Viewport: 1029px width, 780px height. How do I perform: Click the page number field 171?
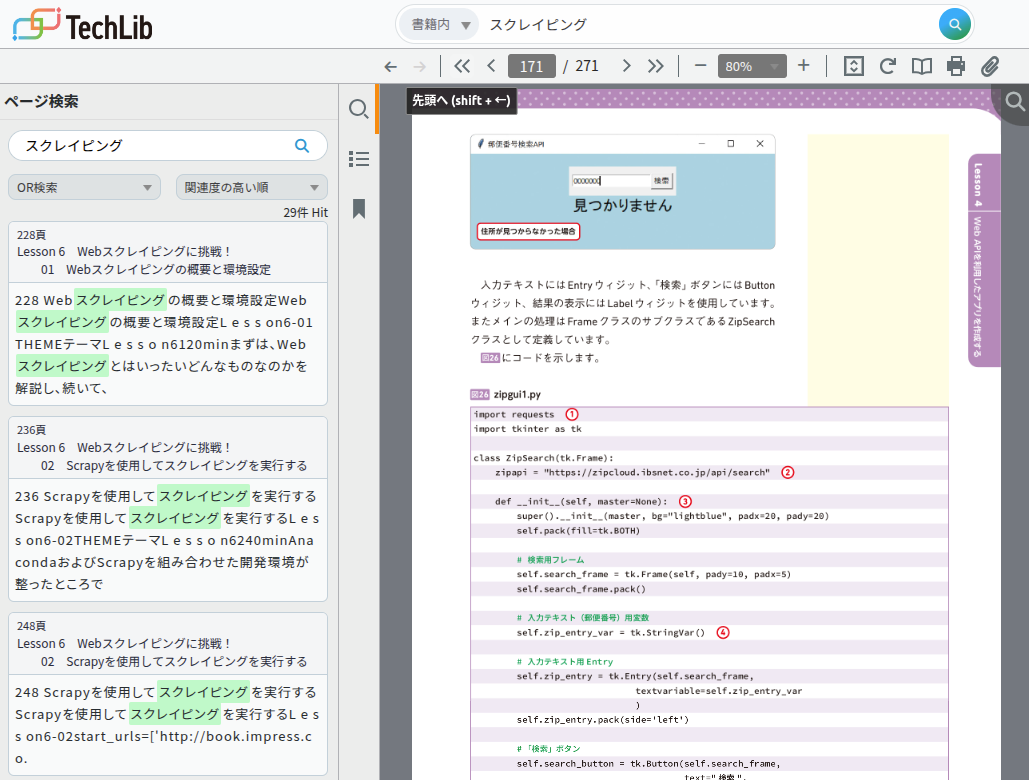[x=532, y=66]
